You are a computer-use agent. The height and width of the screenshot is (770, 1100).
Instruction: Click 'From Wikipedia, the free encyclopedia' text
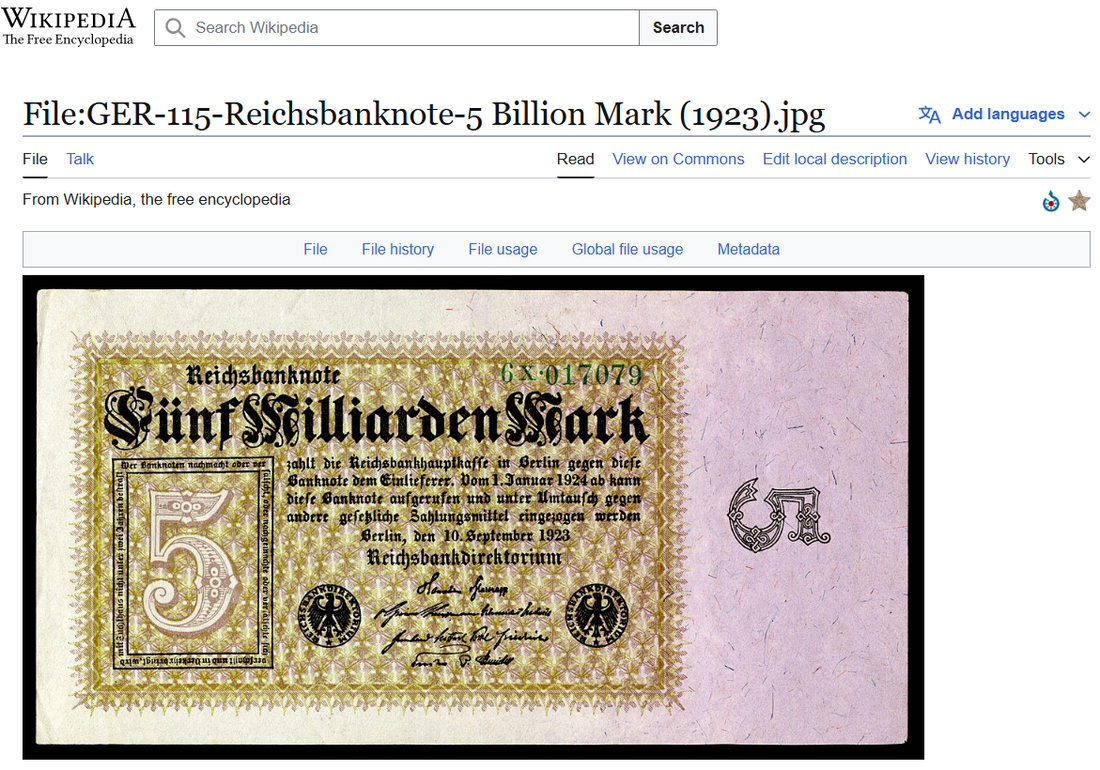[156, 200]
